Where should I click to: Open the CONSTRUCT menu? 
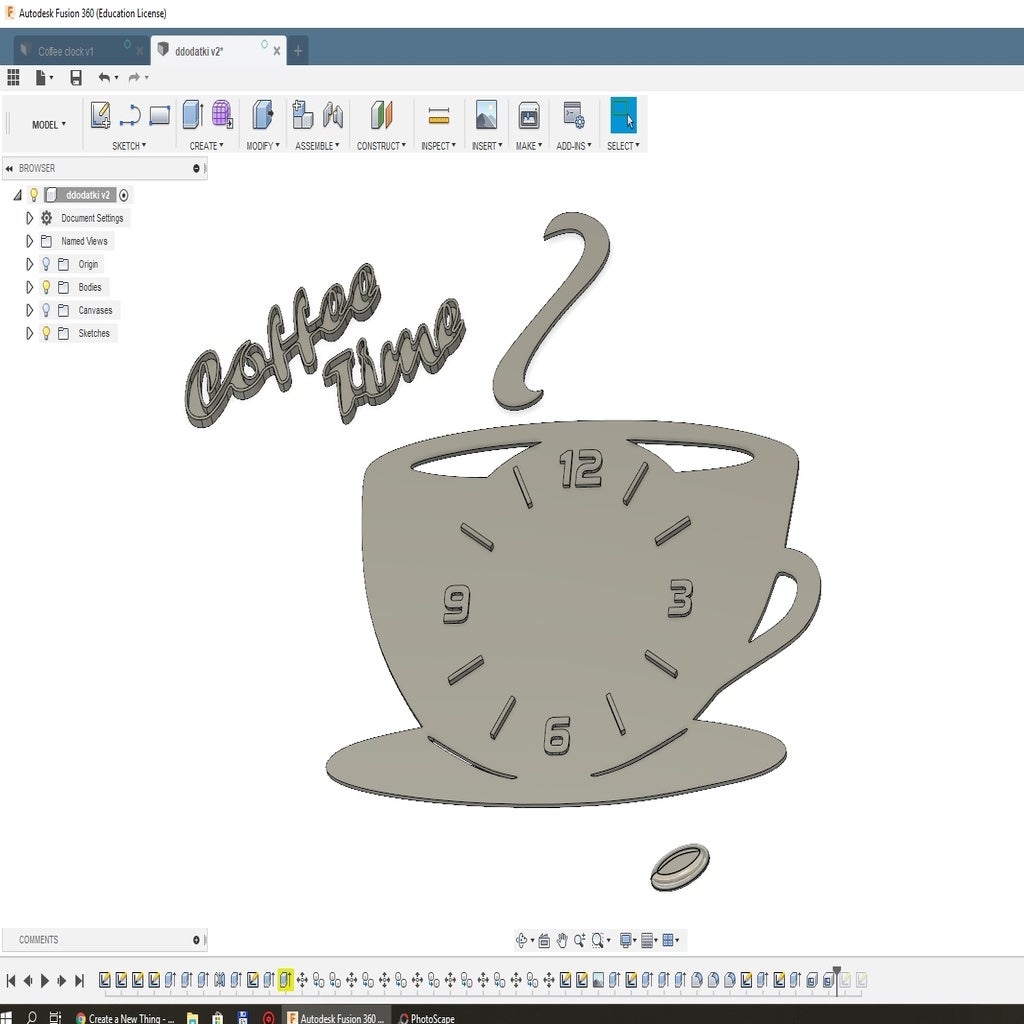(x=381, y=146)
